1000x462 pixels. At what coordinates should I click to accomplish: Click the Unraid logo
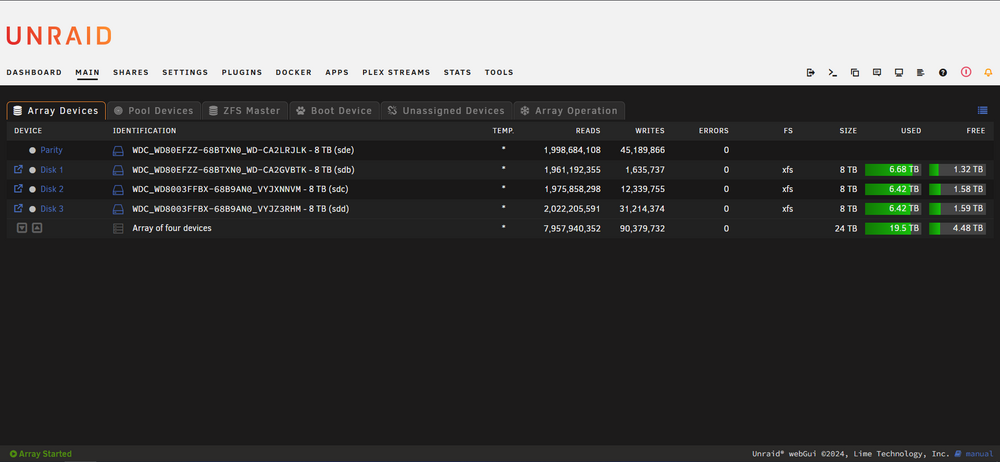59,36
